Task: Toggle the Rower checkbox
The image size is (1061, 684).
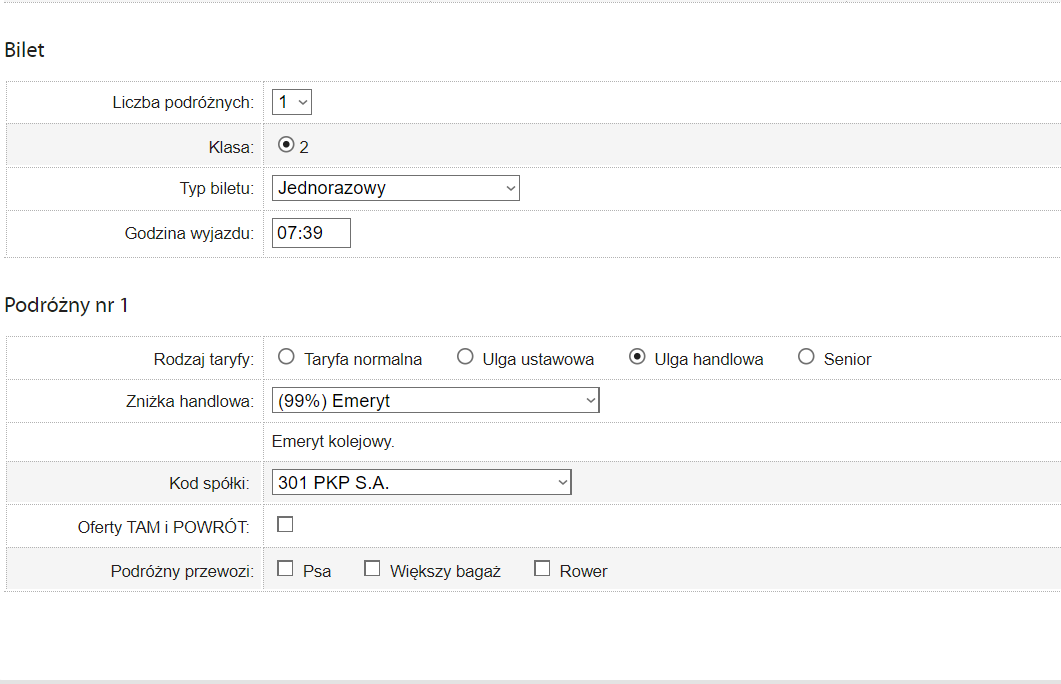Action: coord(542,569)
